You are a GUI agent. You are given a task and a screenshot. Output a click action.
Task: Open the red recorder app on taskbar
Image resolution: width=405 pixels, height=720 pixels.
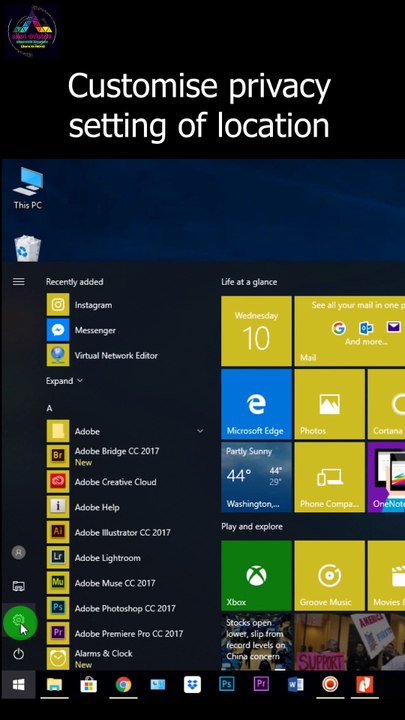coord(330,685)
